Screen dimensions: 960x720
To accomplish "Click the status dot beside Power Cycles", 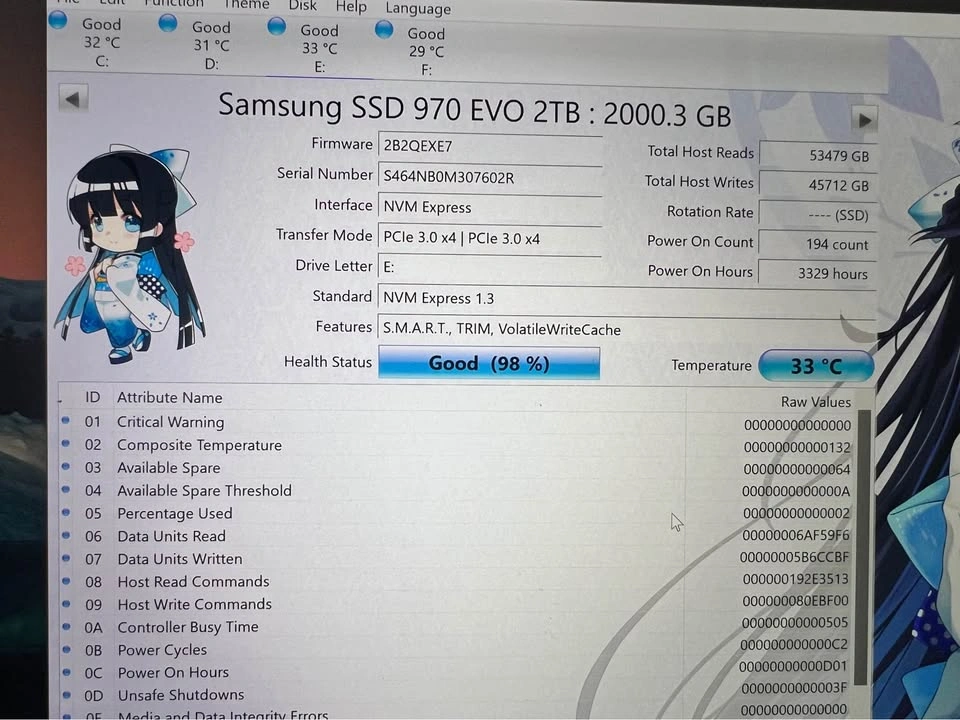I will click(66, 649).
